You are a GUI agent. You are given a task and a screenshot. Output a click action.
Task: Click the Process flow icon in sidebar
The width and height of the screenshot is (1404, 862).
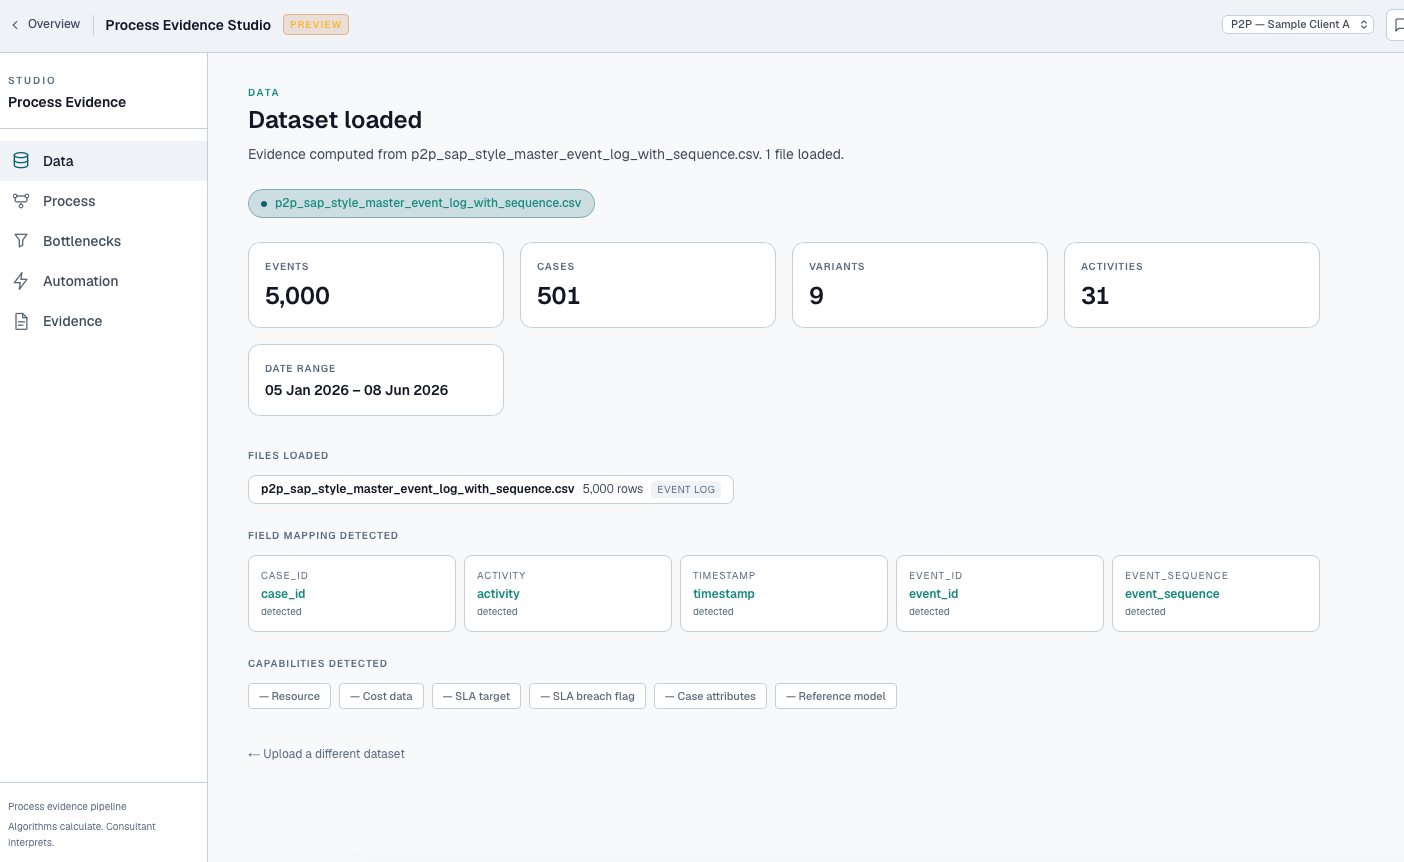tap(21, 200)
